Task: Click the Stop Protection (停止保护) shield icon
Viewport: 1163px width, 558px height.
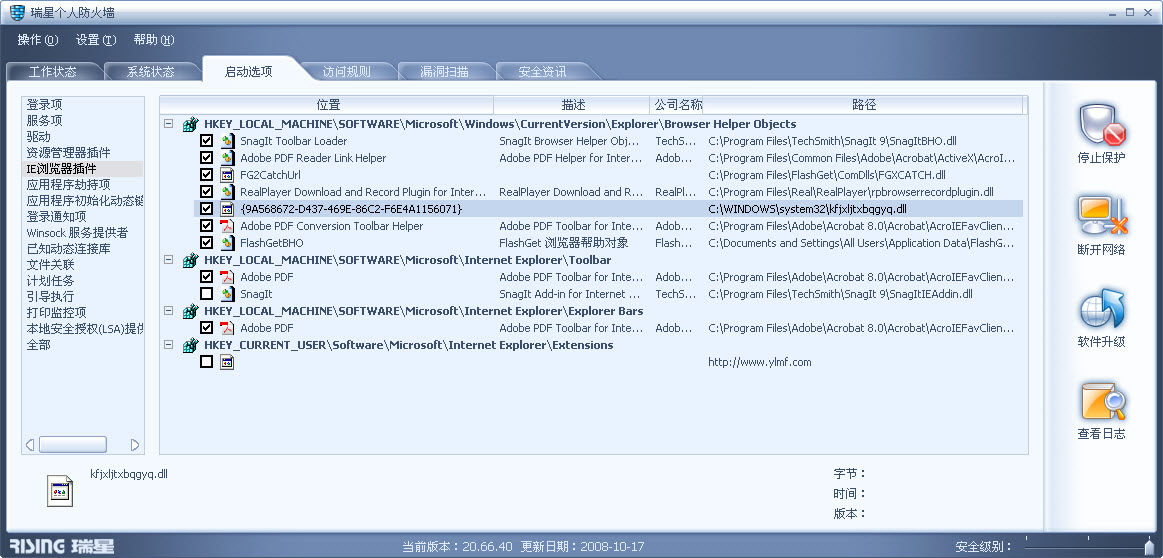Action: tap(1102, 125)
